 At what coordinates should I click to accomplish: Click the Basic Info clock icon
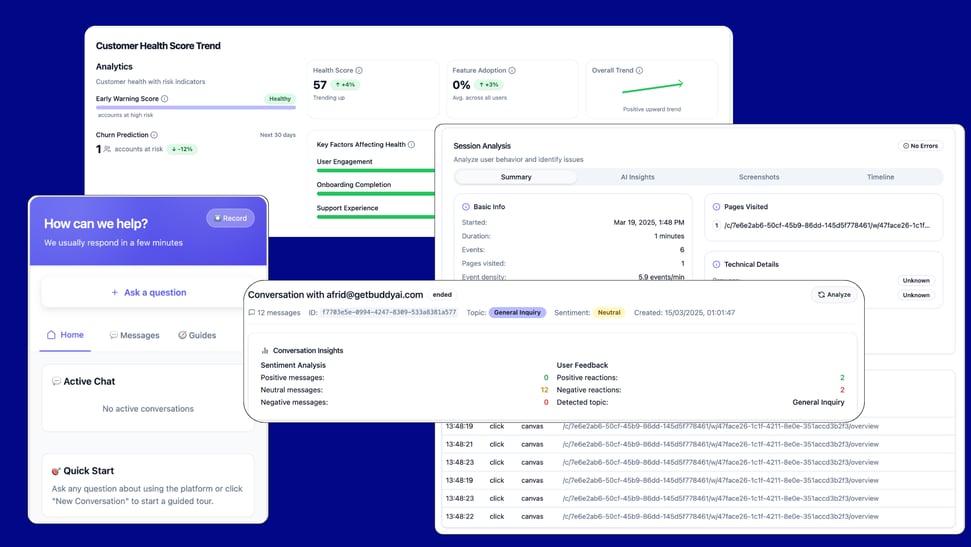[466, 207]
